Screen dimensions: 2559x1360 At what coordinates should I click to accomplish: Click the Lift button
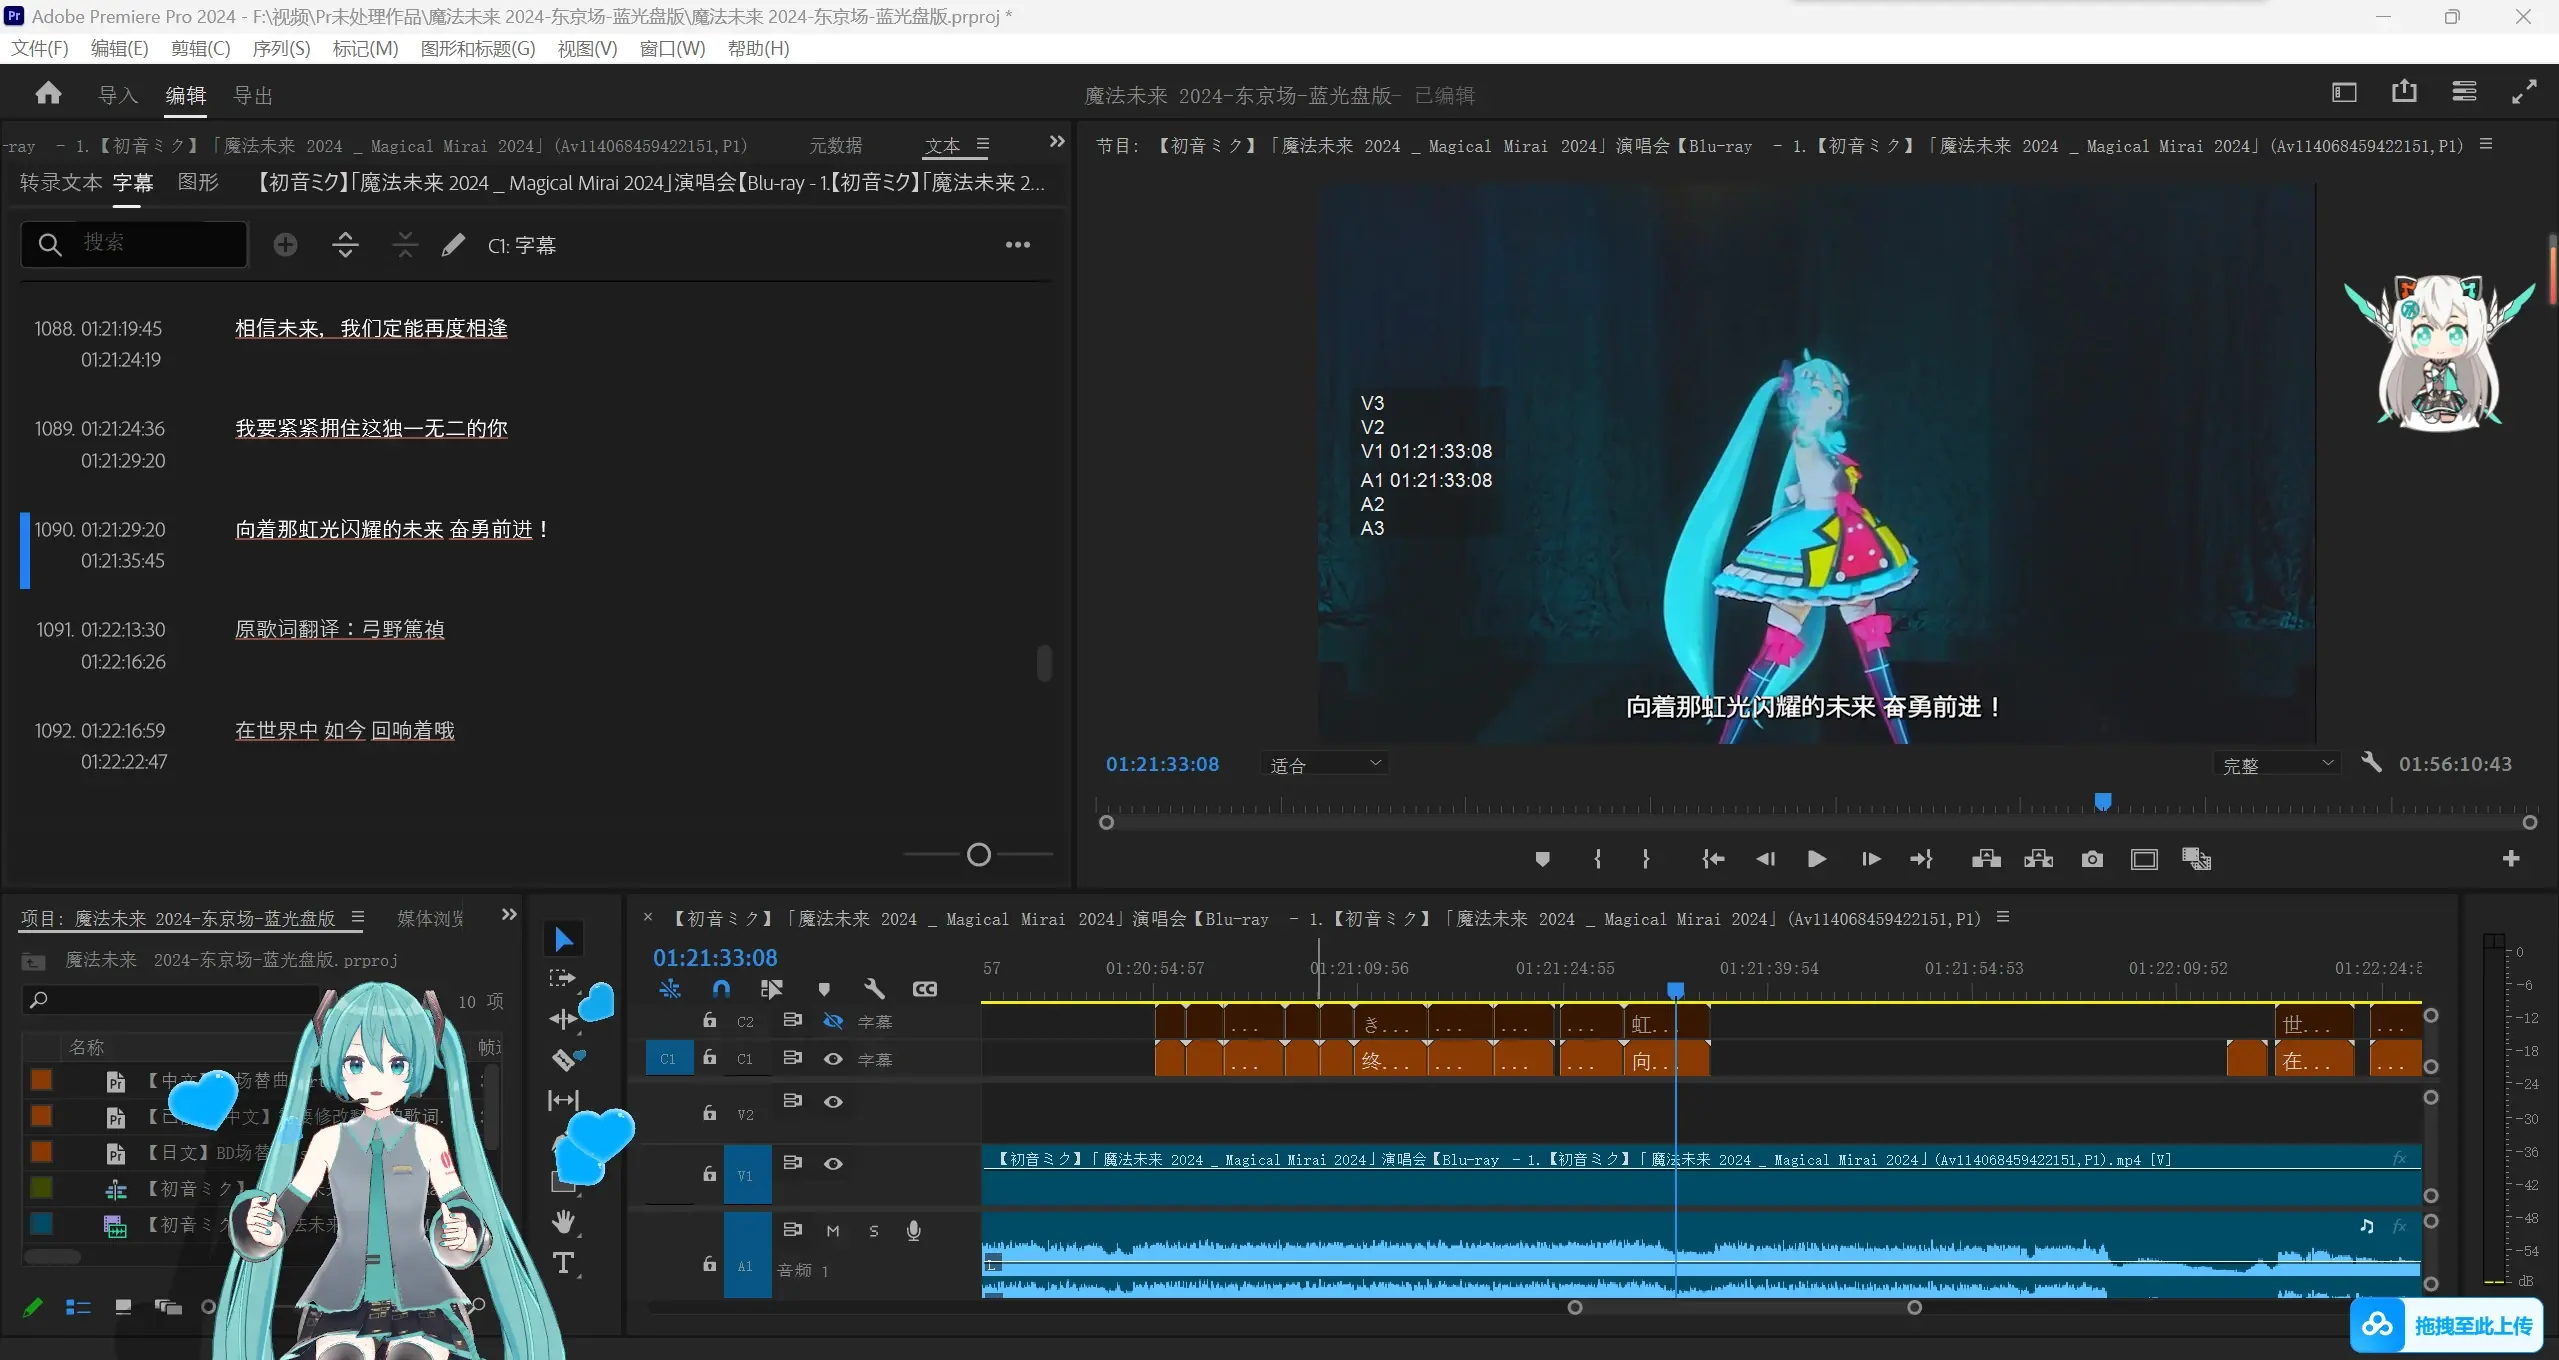coord(1986,859)
